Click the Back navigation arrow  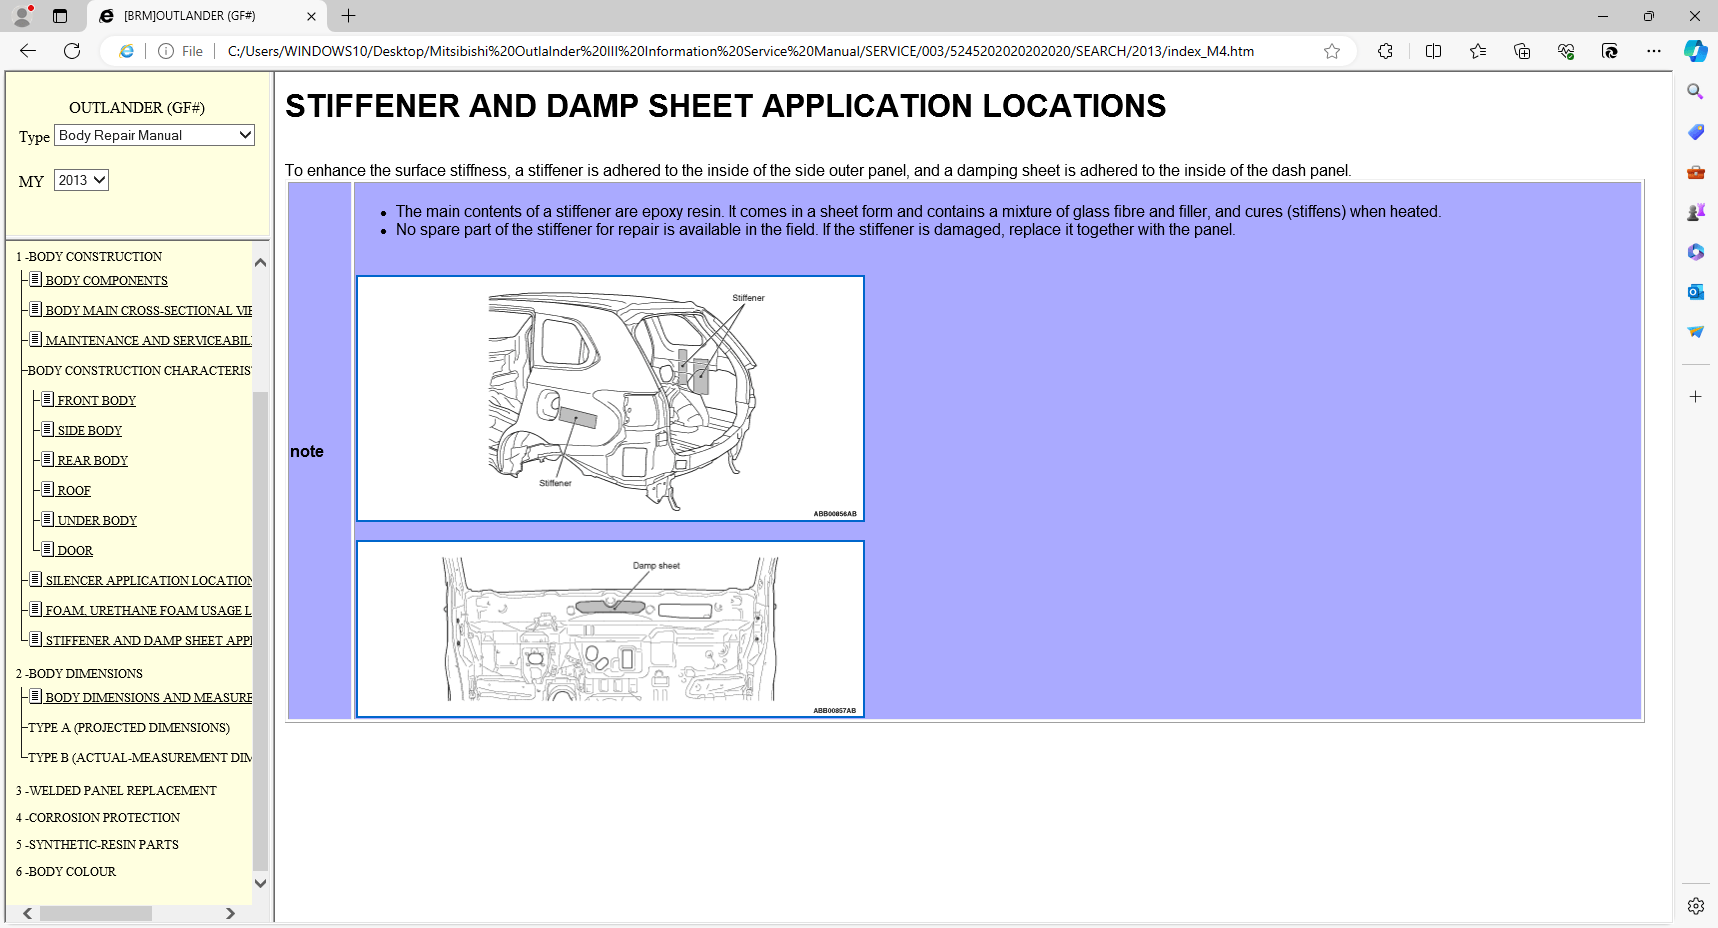[x=28, y=51]
